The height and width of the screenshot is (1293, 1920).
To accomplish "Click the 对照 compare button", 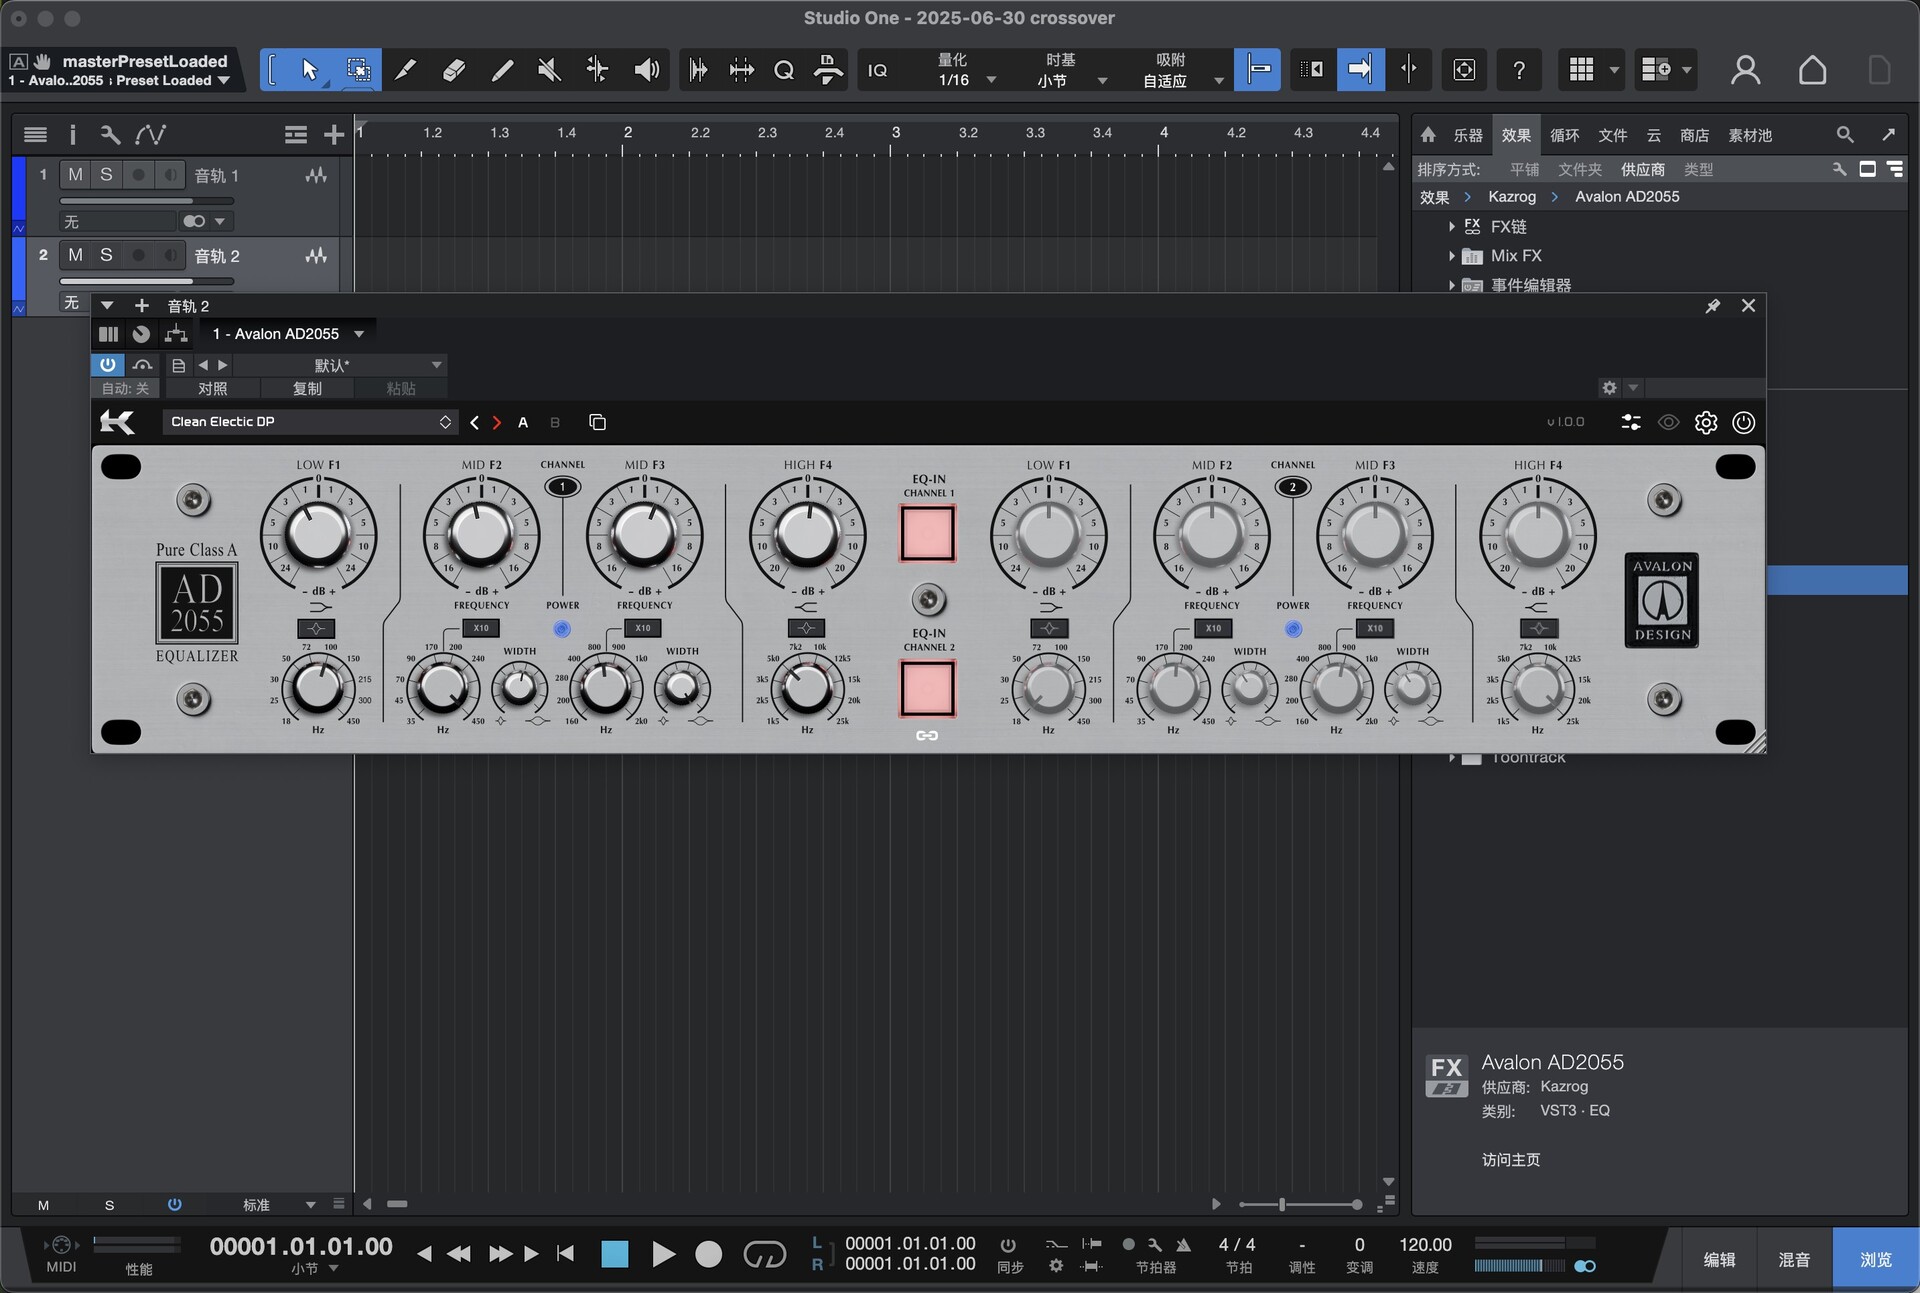I will click(x=212, y=388).
